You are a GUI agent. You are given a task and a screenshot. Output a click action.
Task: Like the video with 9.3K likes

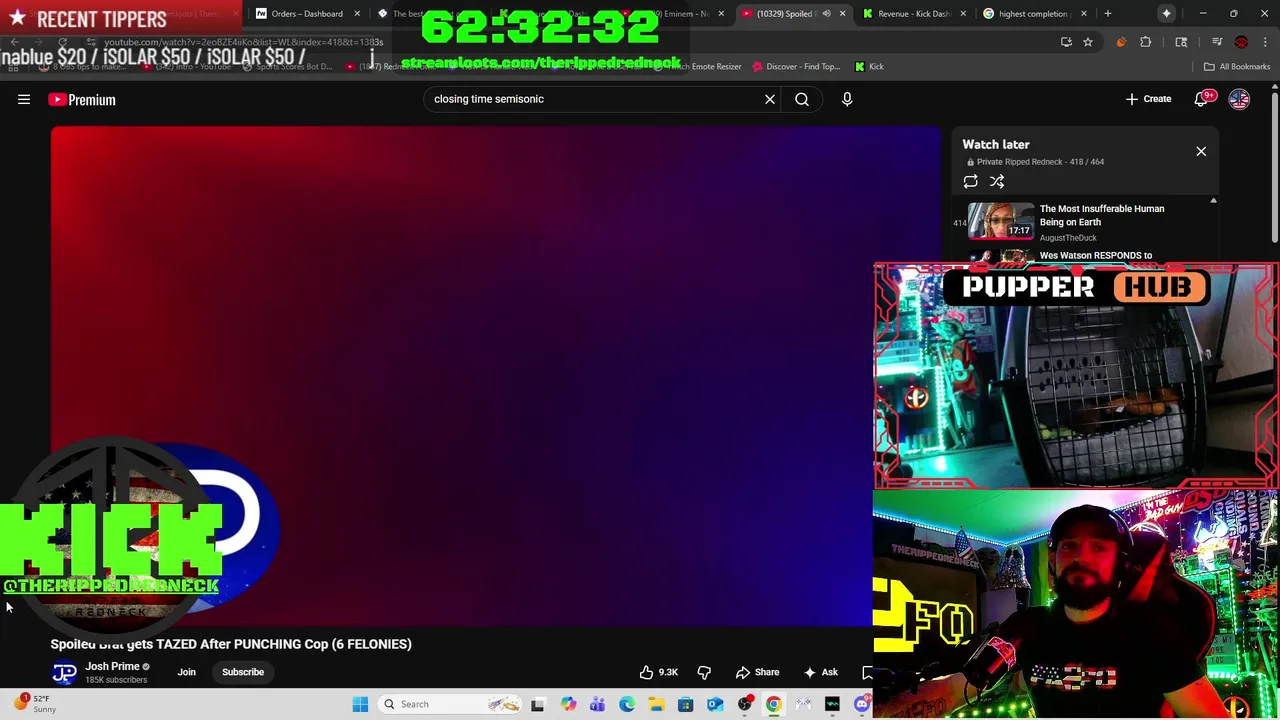(659, 672)
